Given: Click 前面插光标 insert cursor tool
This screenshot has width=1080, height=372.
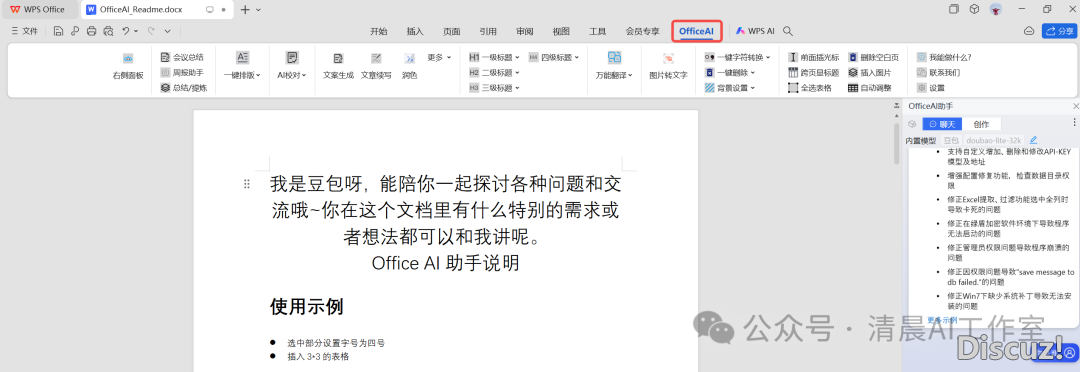Looking at the screenshot, I should (813, 57).
